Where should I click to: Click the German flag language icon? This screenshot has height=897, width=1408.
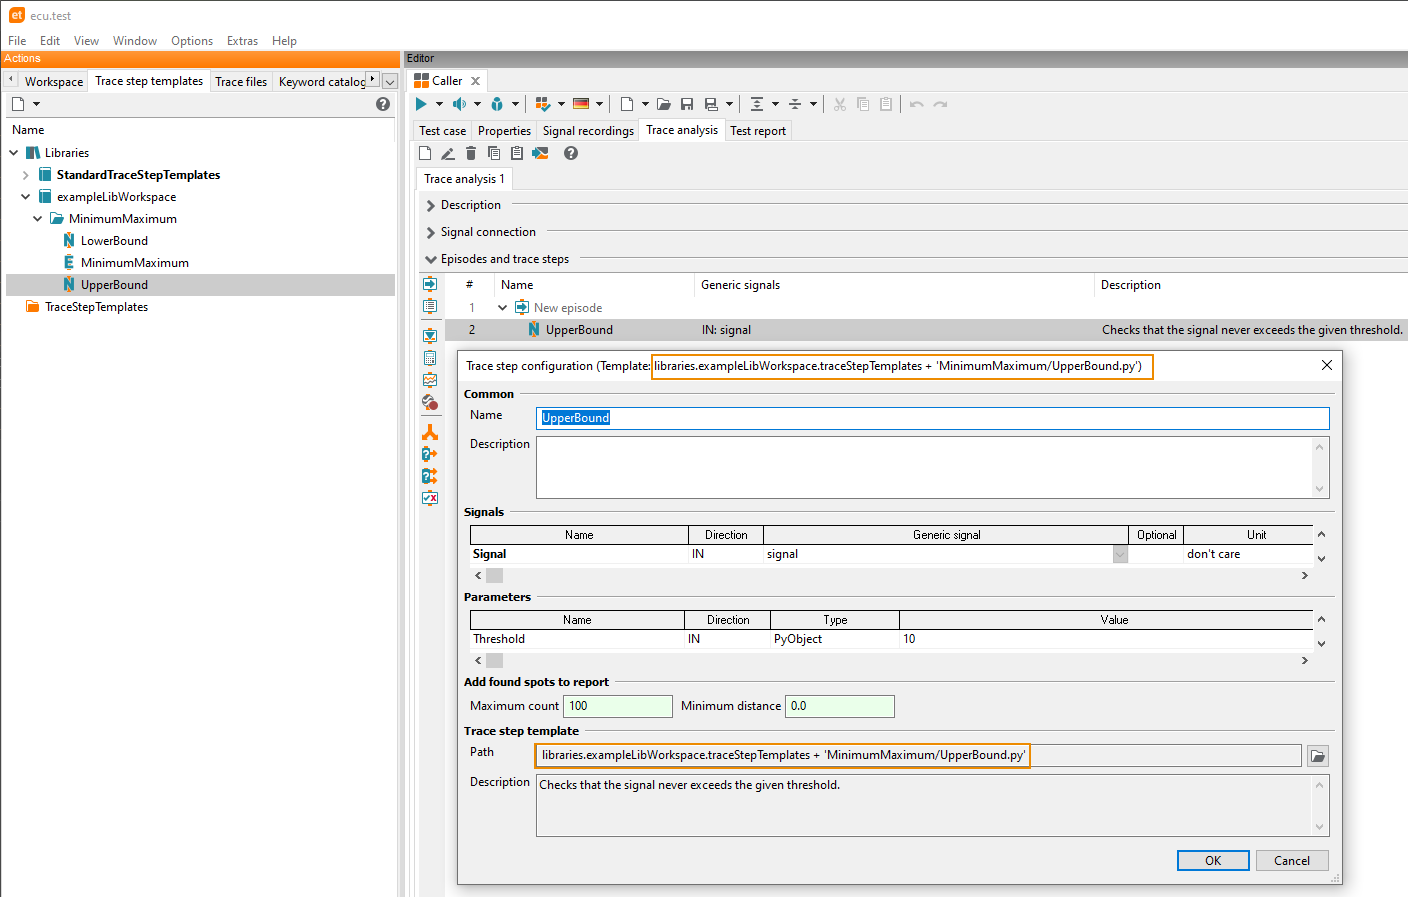pos(581,104)
